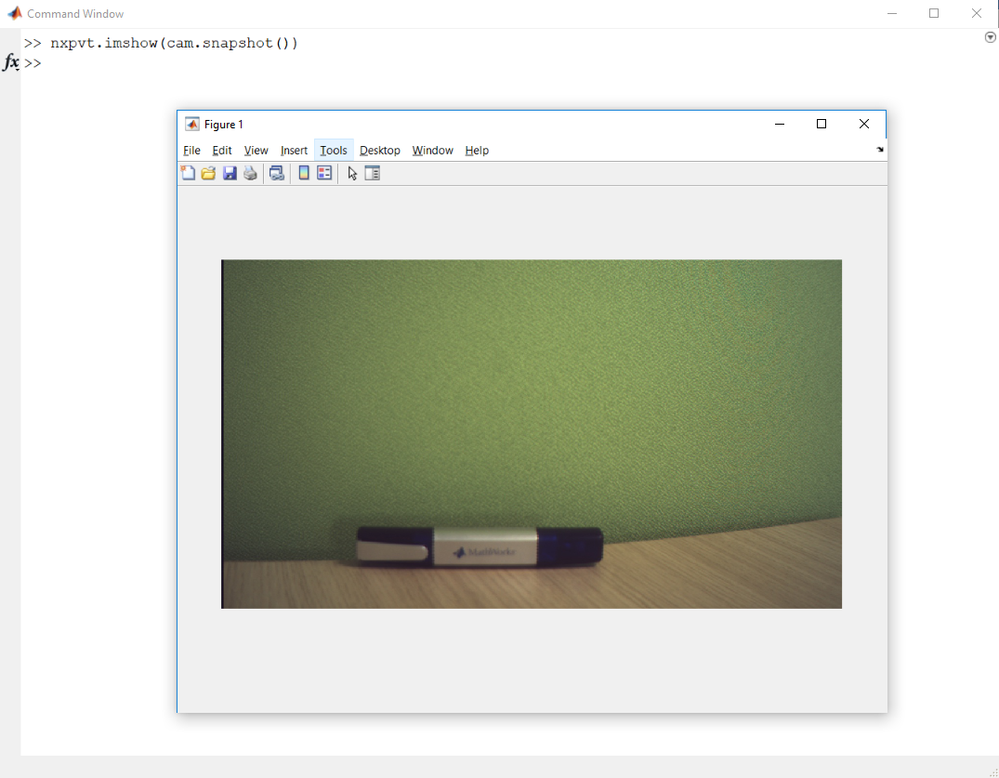Open the Property Inspector toolbar icon

point(372,173)
